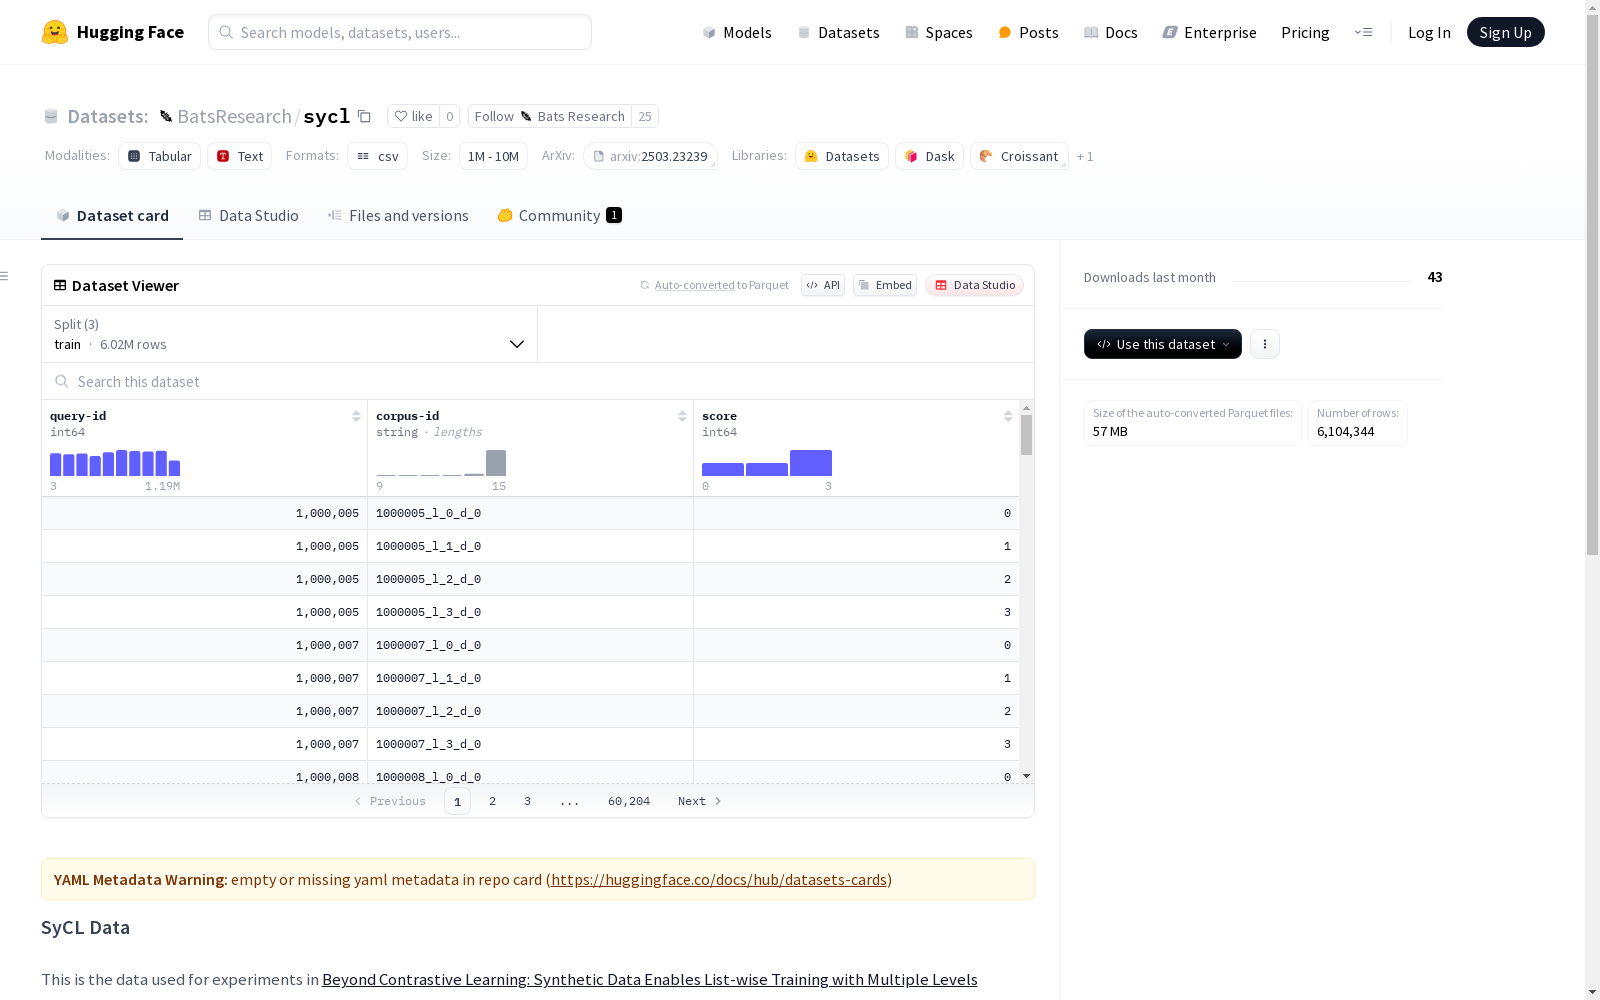Open the Use this dataset dropdown
Image resolution: width=1600 pixels, height=1000 pixels.
pos(1163,344)
